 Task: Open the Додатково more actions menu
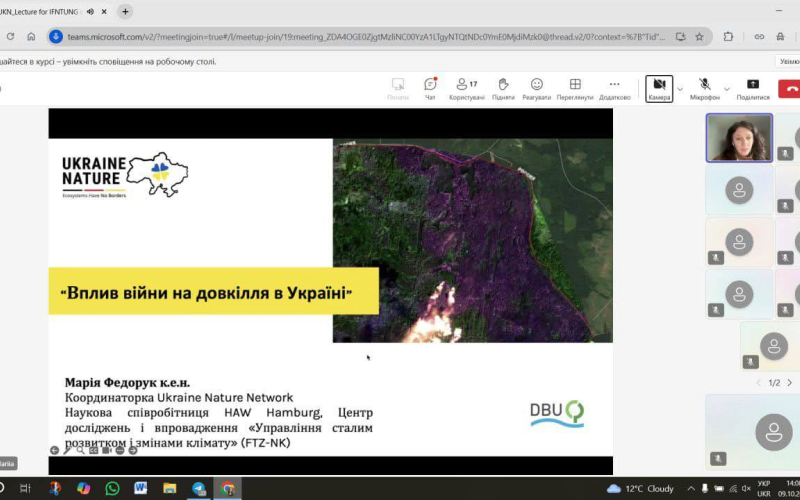click(x=614, y=88)
